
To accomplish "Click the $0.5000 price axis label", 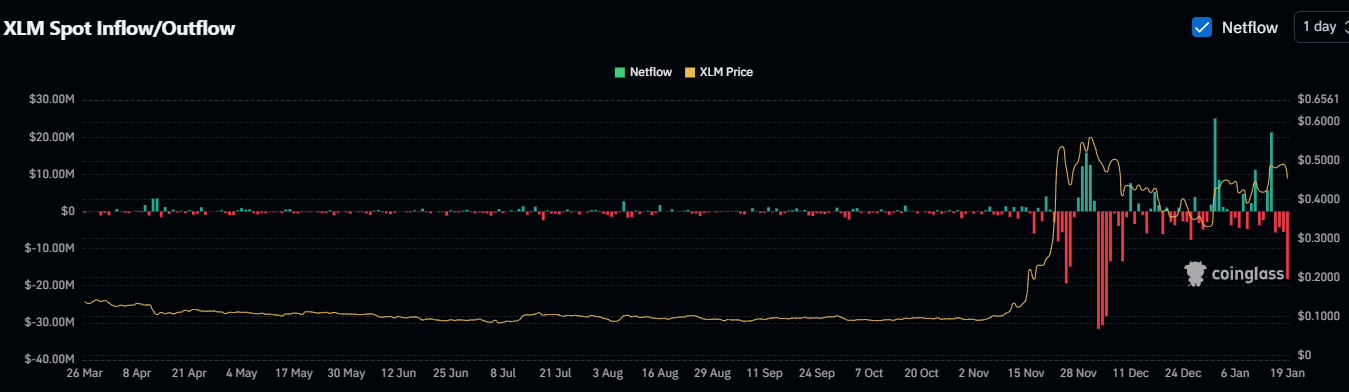I will point(1317,160).
